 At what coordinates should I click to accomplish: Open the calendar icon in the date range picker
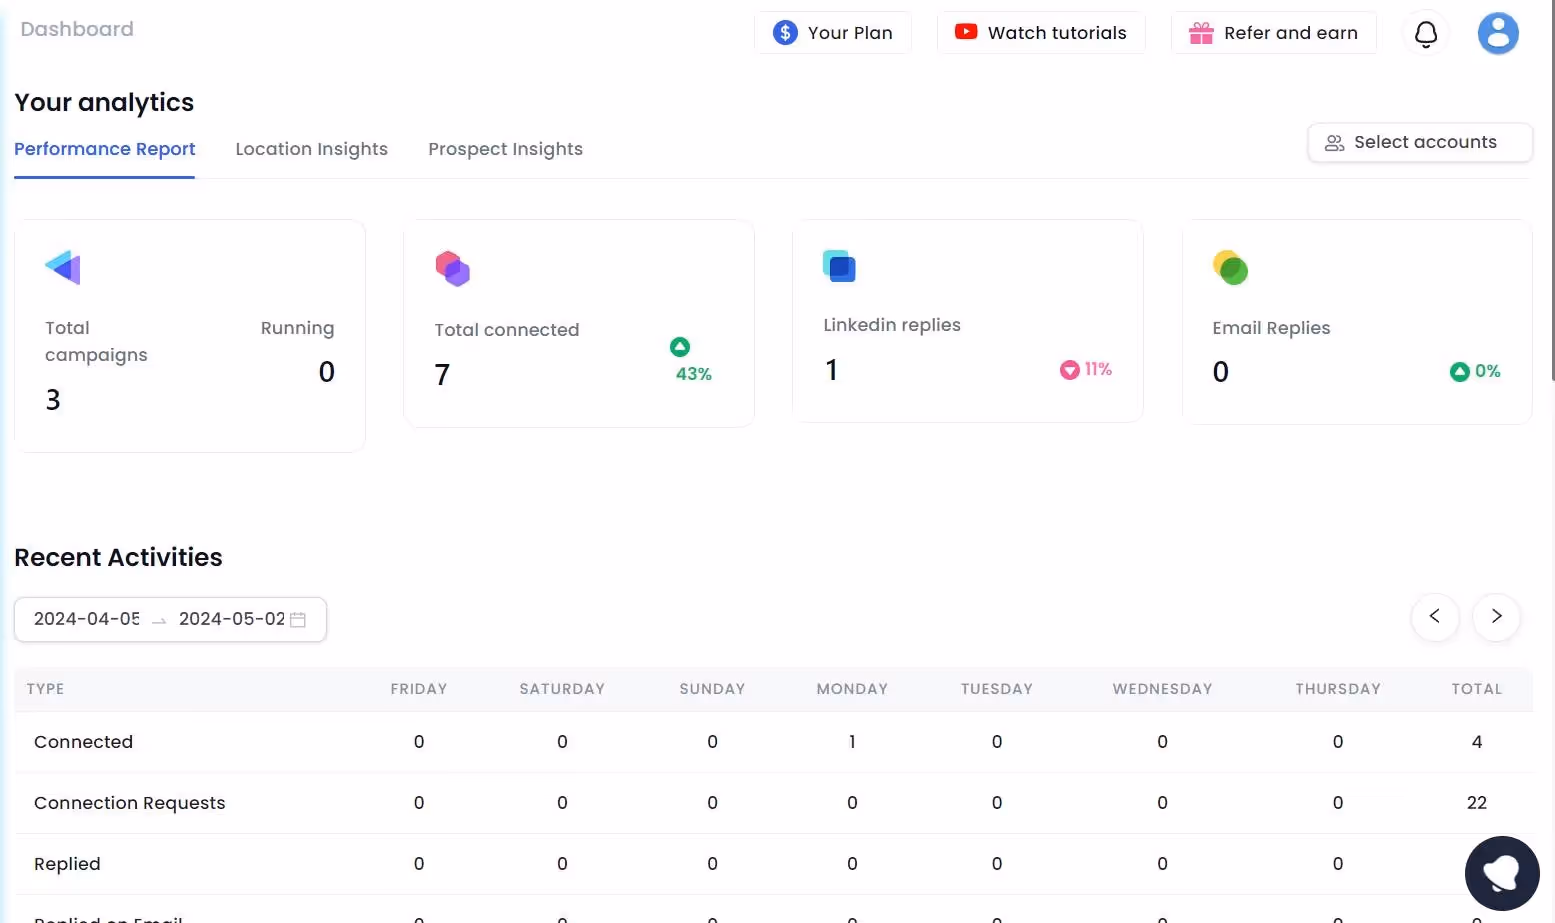point(297,619)
